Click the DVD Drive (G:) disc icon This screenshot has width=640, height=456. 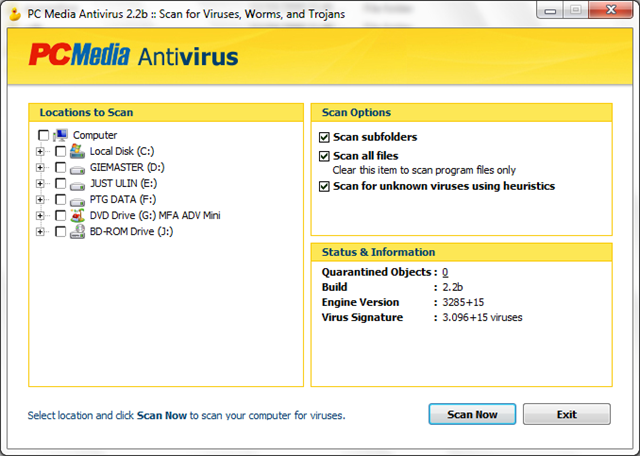click(x=77, y=215)
